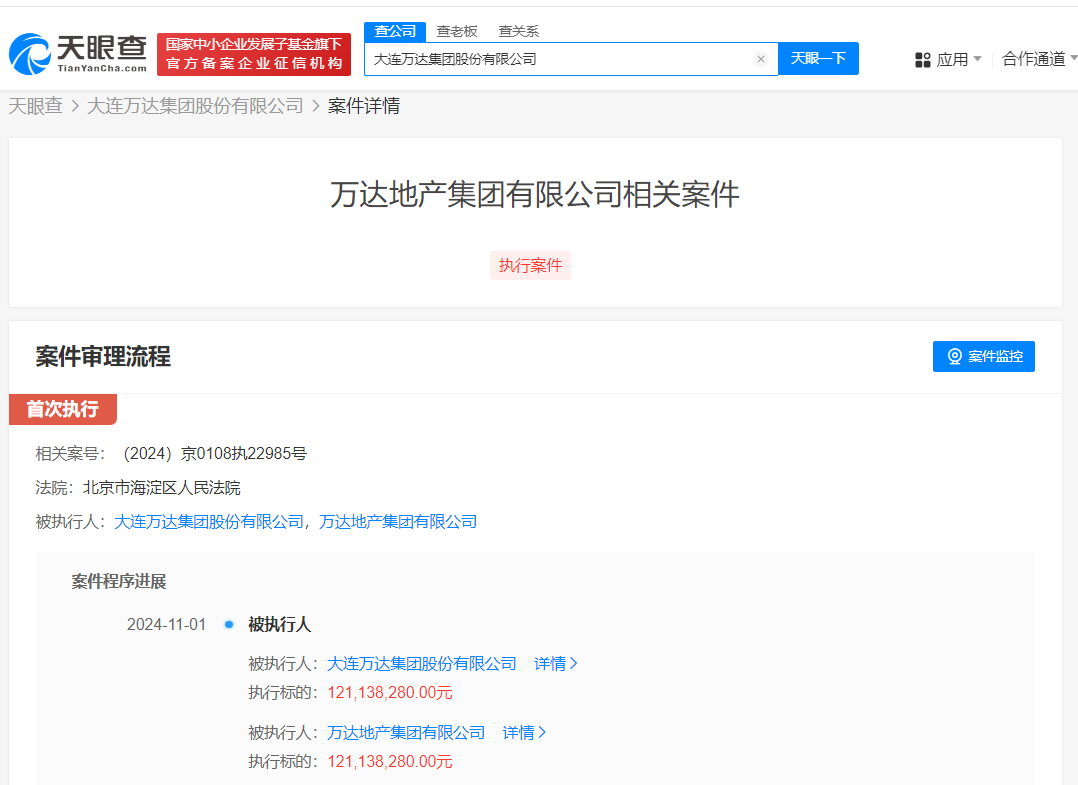The width and height of the screenshot is (1078, 785).
Task: Click the 天眼一下 search button
Action: click(817, 59)
